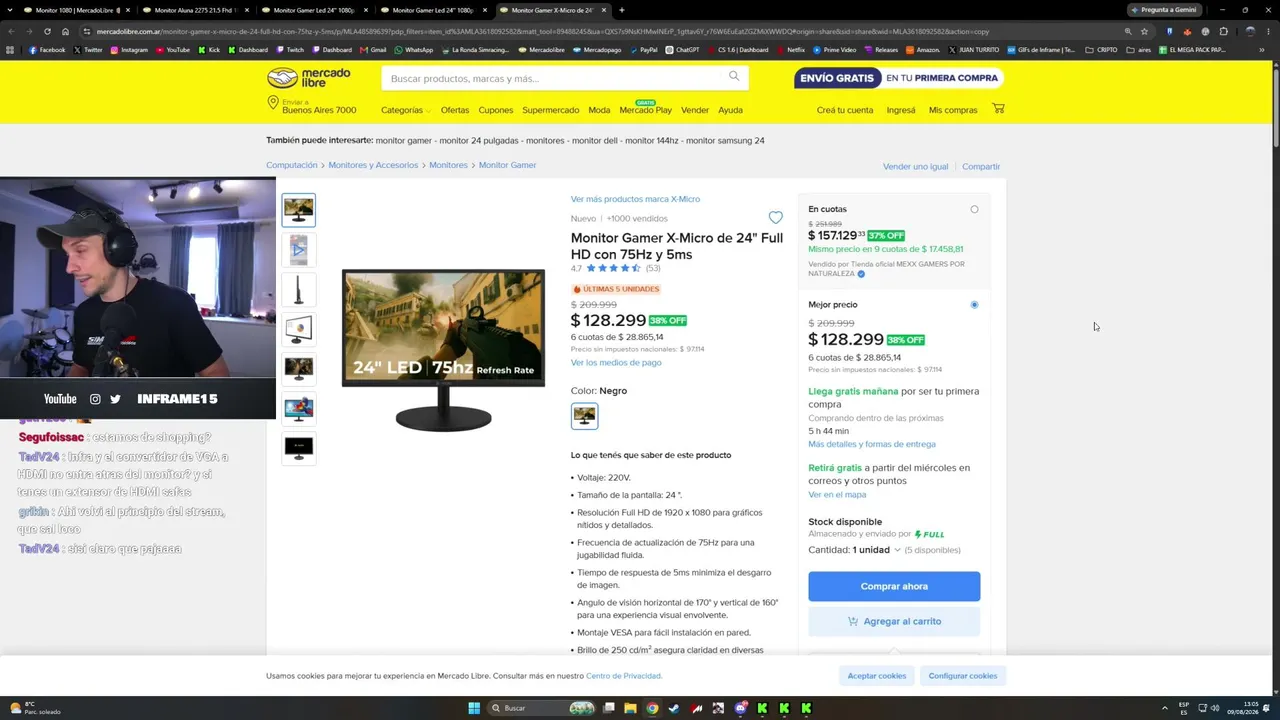Open the PayPal bookmark

(644, 49)
